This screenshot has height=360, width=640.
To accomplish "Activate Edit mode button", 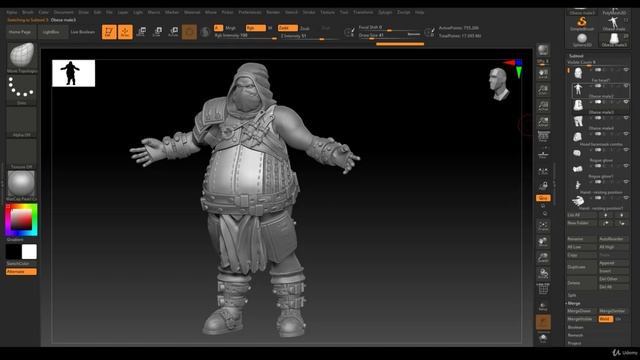I will coord(109,32).
